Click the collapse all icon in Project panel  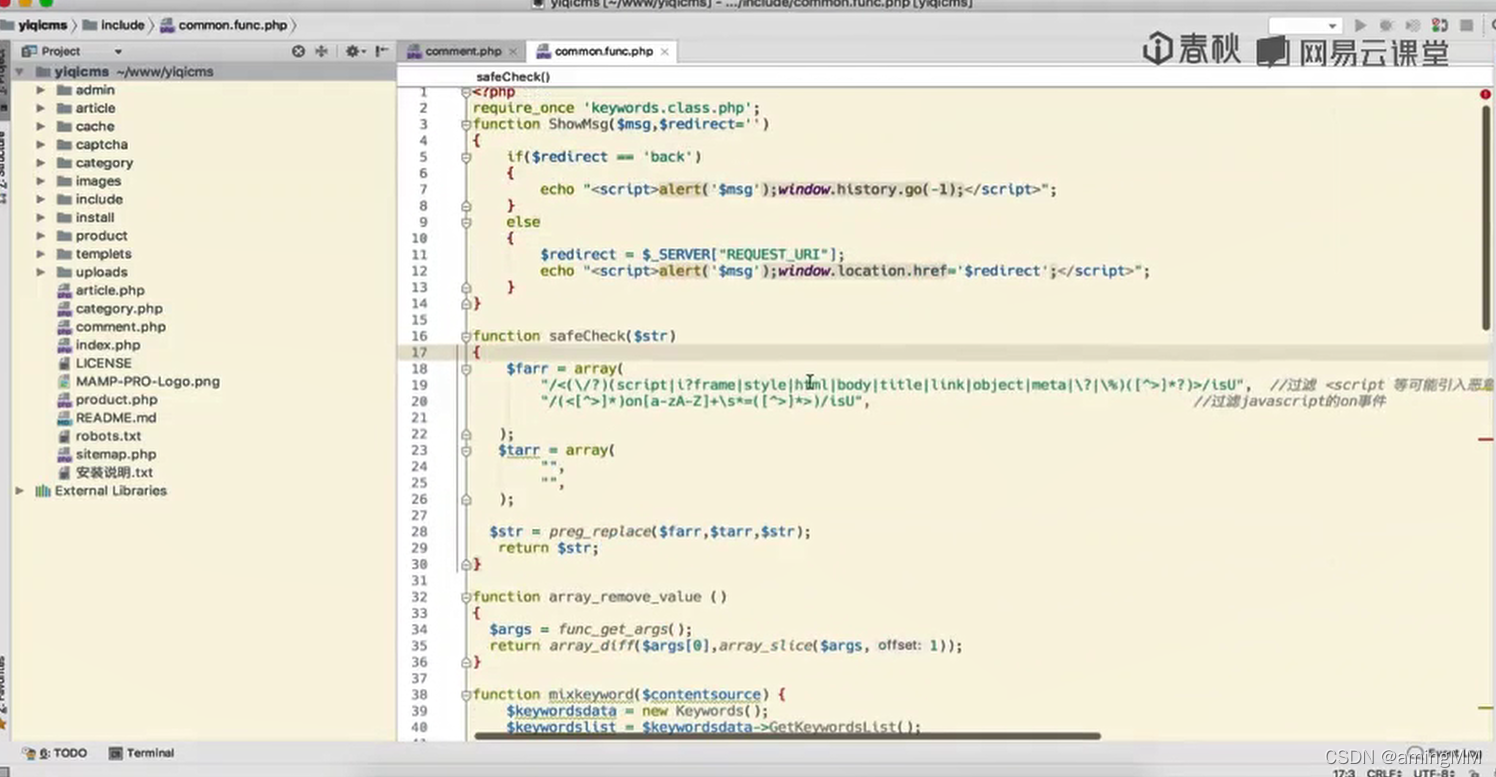321,51
